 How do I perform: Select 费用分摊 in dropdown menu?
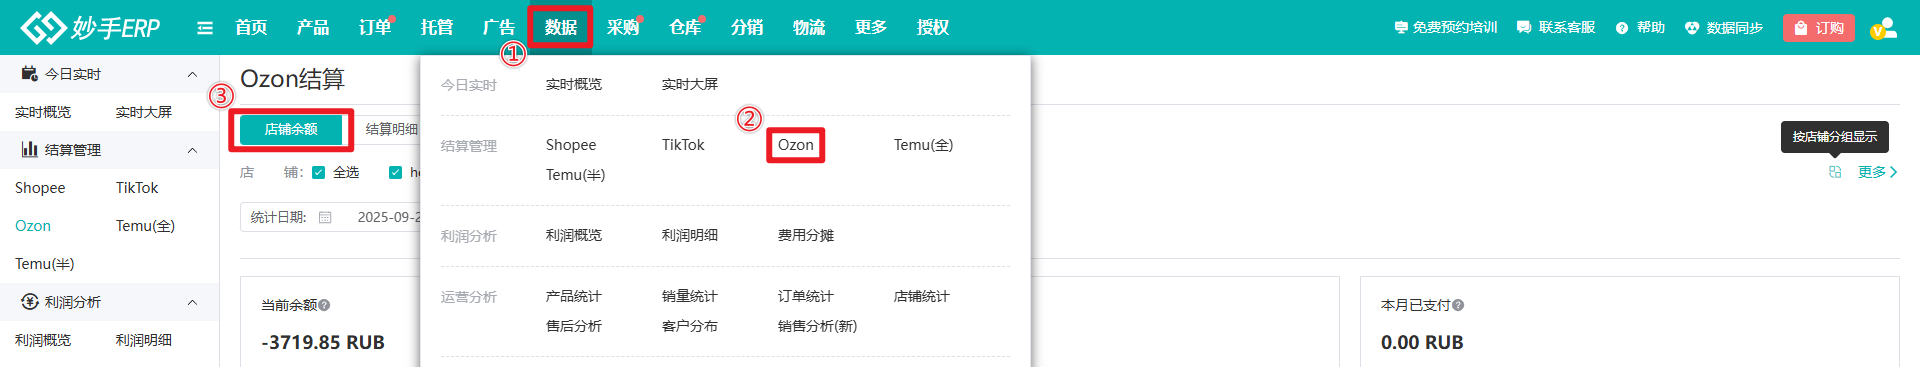(x=806, y=235)
